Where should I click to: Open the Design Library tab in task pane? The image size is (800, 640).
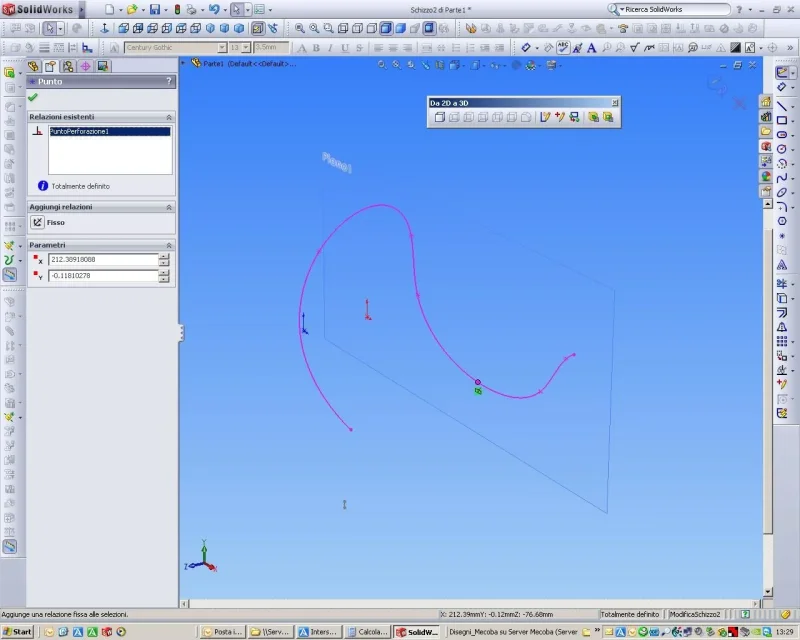pyautogui.click(x=766, y=116)
